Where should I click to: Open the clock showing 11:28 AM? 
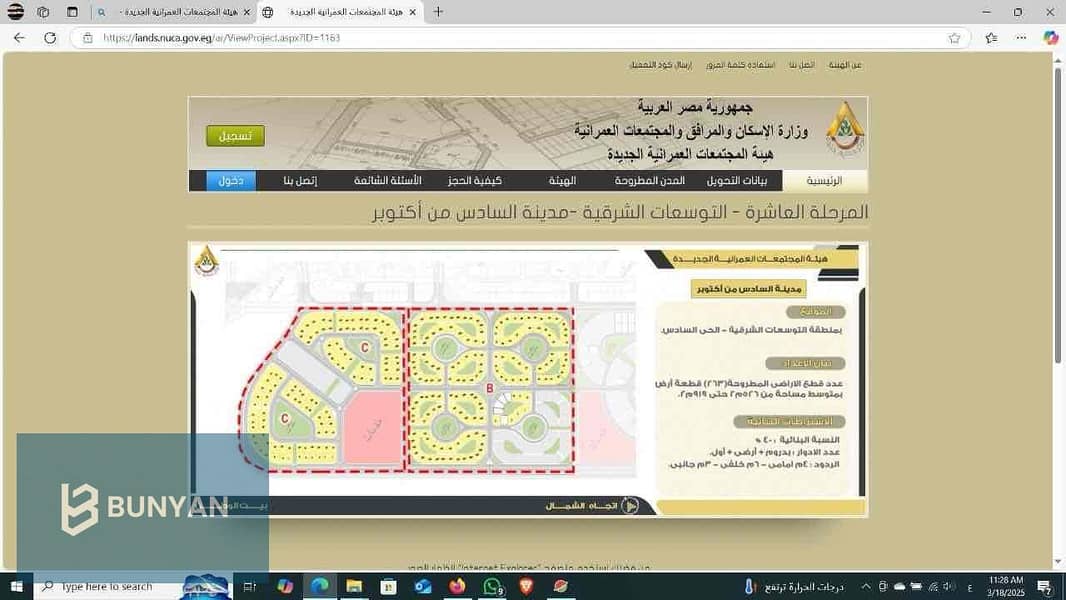pyautogui.click(x=1006, y=586)
